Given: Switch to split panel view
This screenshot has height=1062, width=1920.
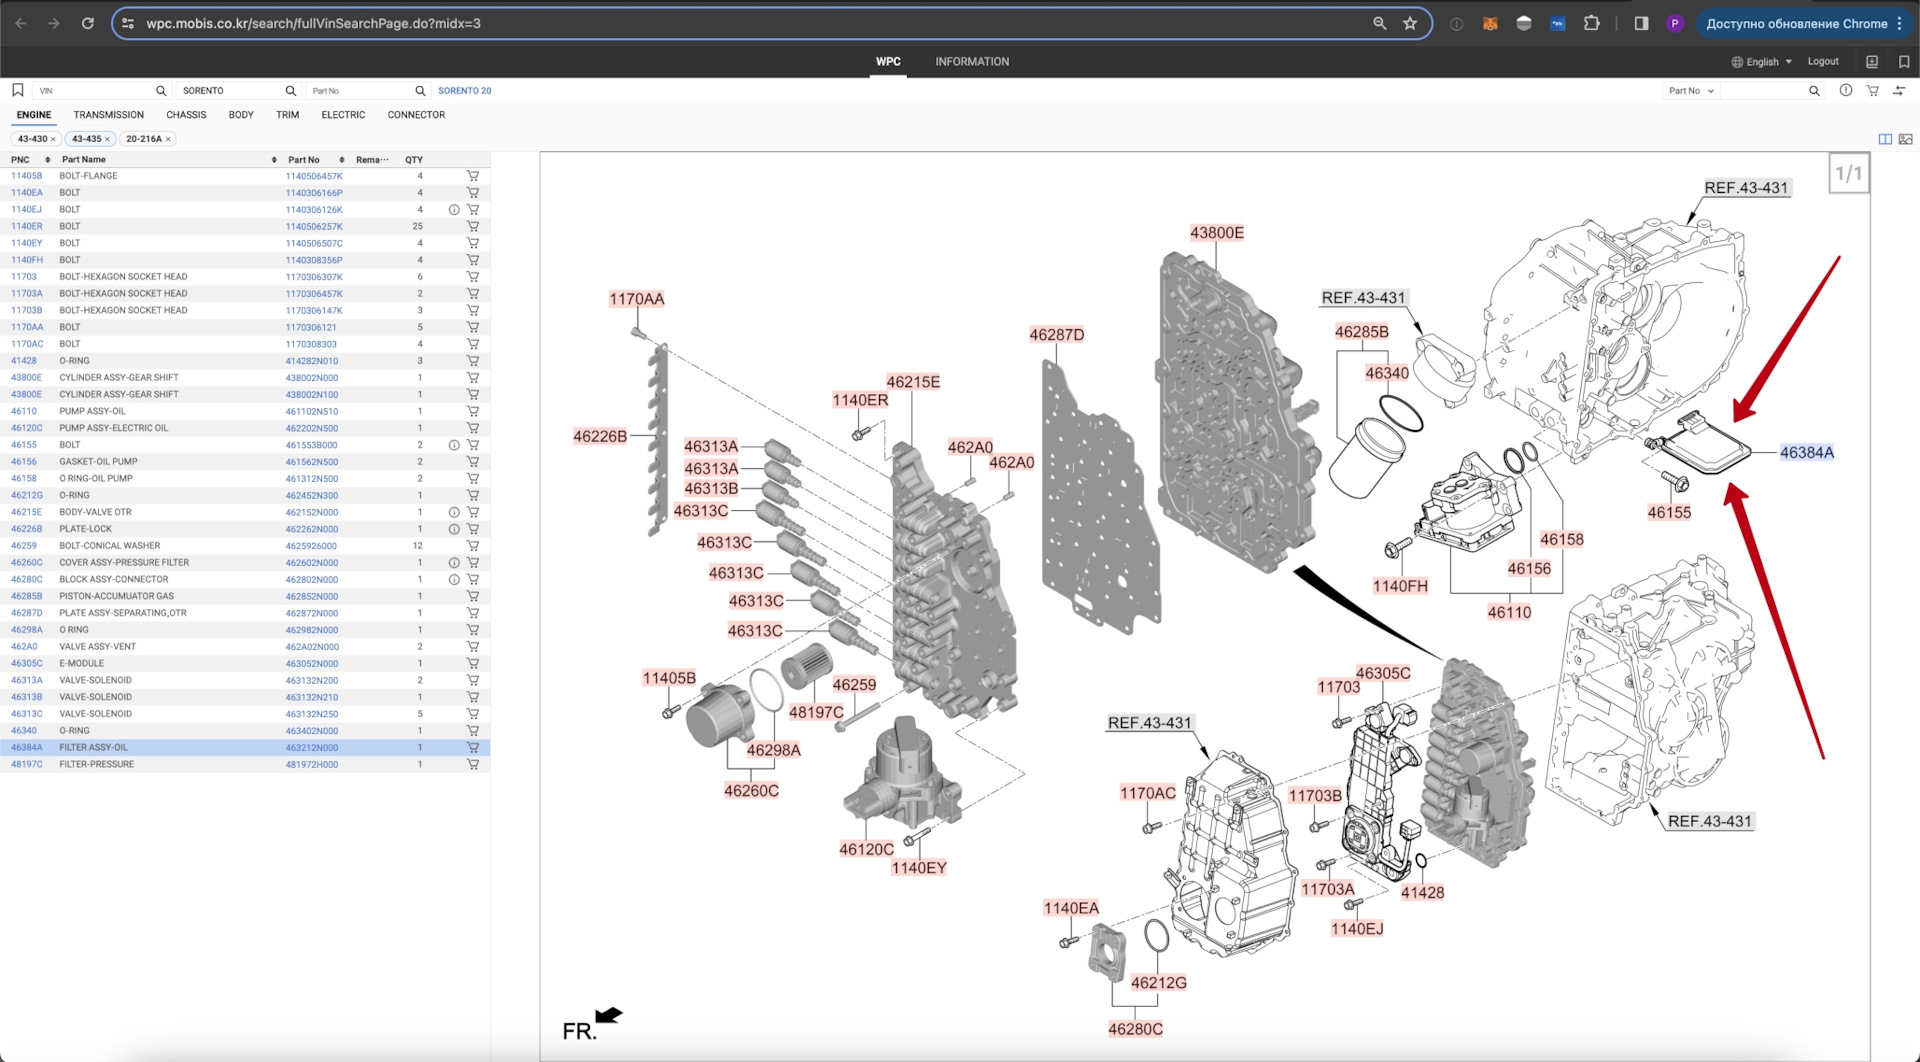Looking at the screenshot, I should (x=1885, y=139).
